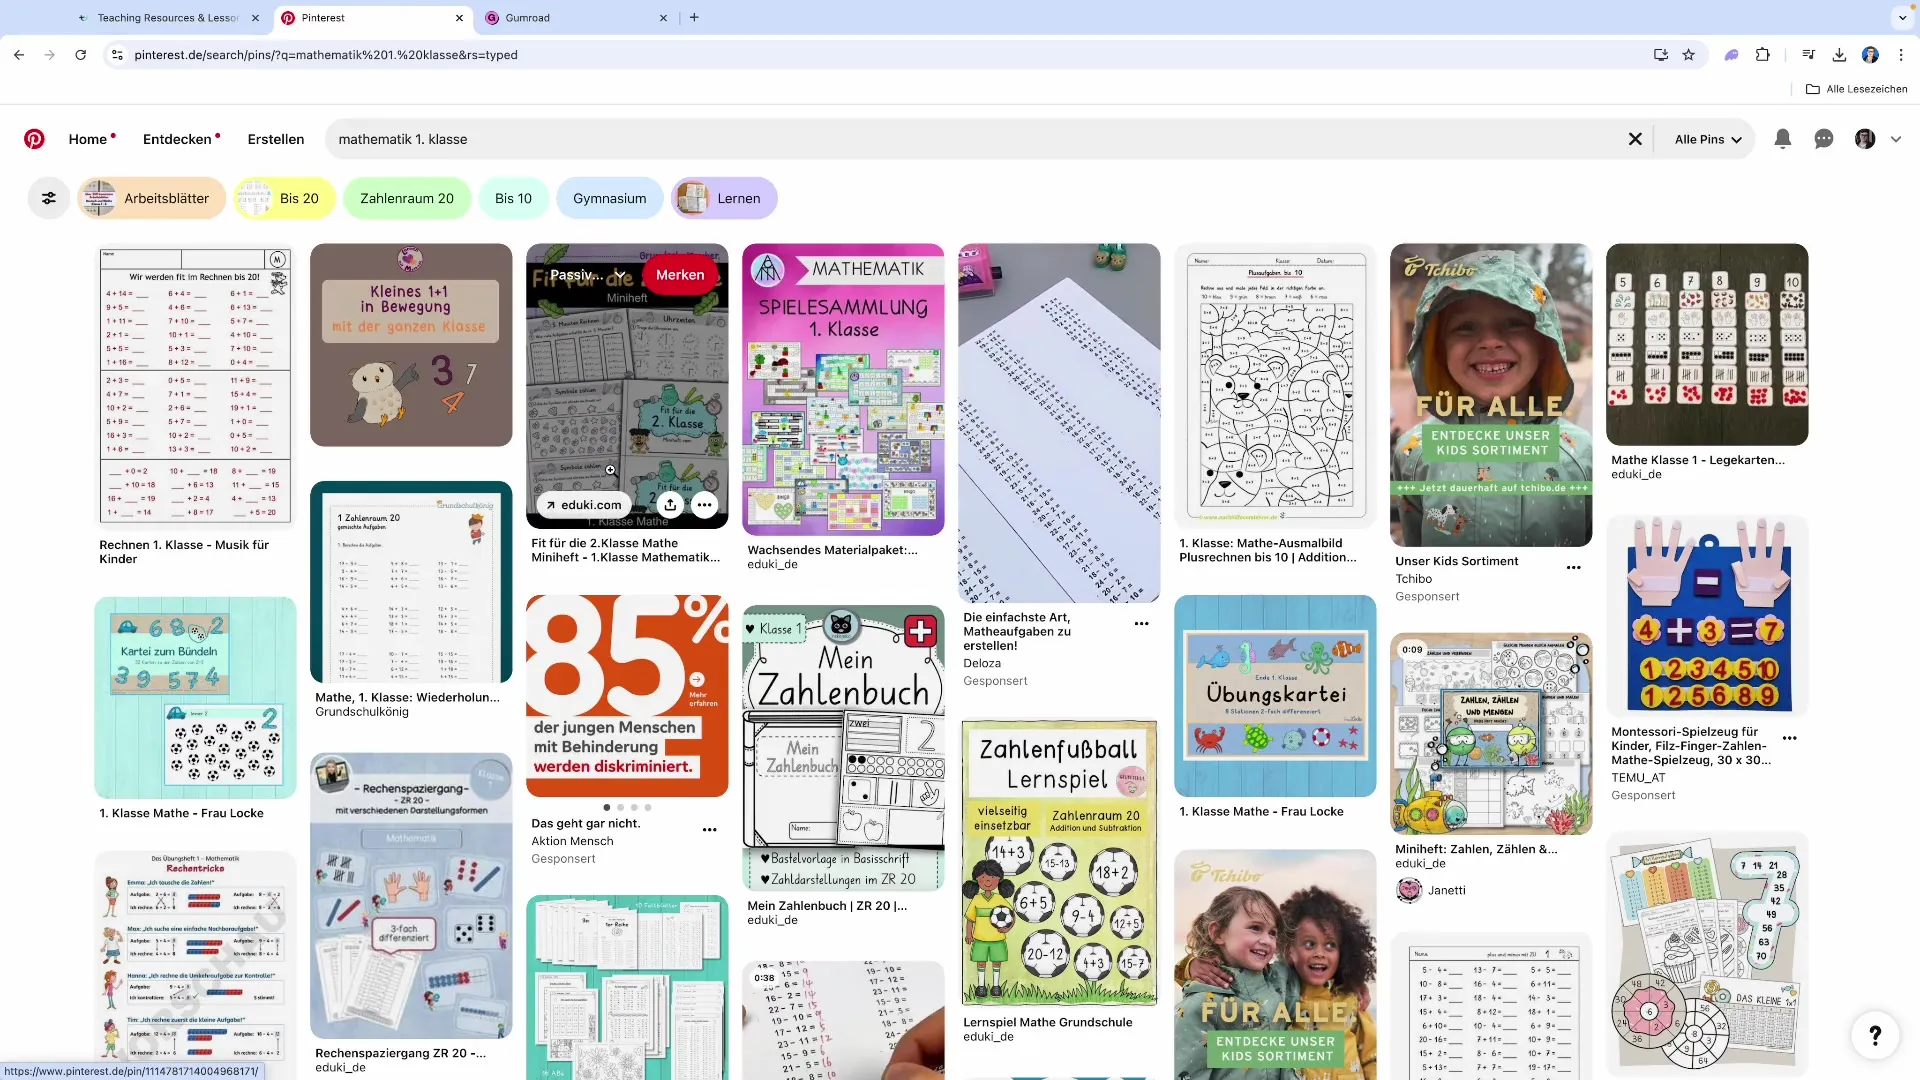Open the eduki.com link on pin
The image size is (1920, 1080).
(583, 505)
